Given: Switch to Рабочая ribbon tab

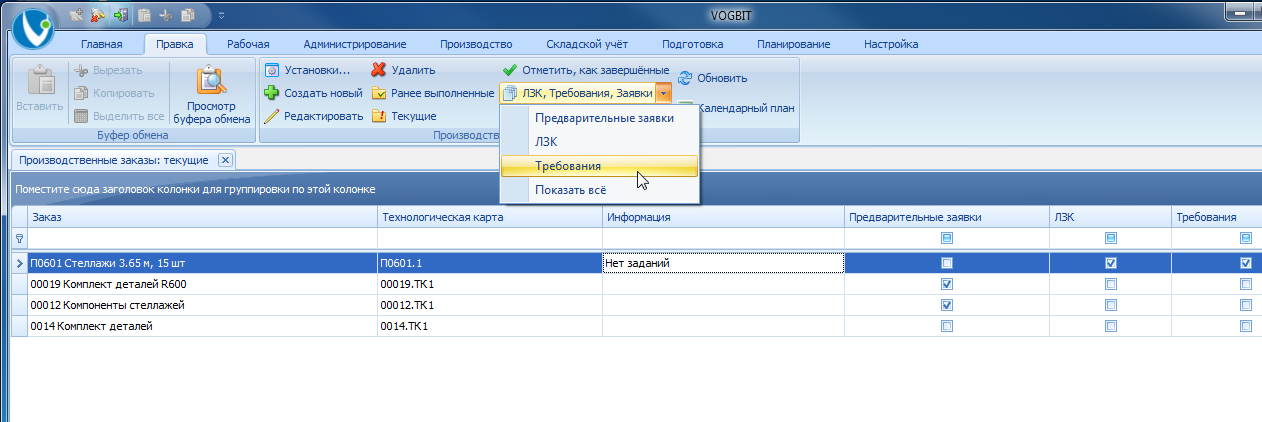Looking at the screenshot, I should 248,44.
